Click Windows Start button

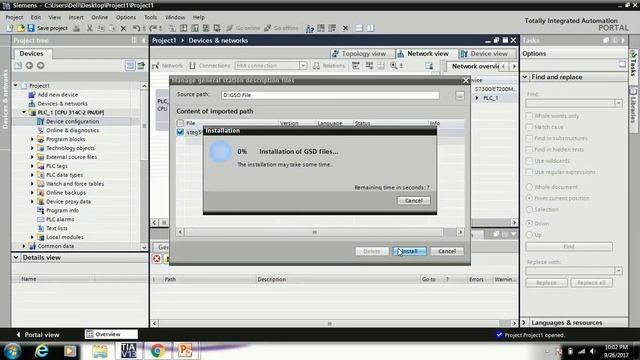(13, 351)
